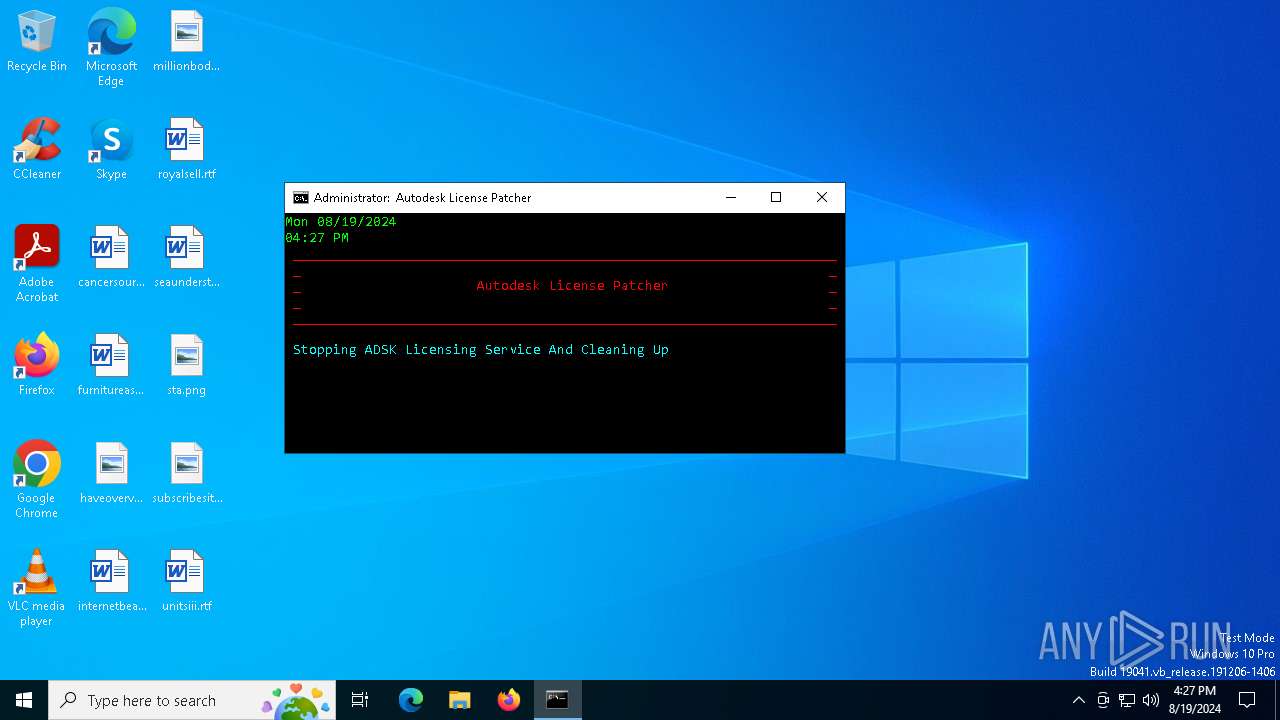Select the subscribesit... image file
1280x720 pixels.
point(186,473)
